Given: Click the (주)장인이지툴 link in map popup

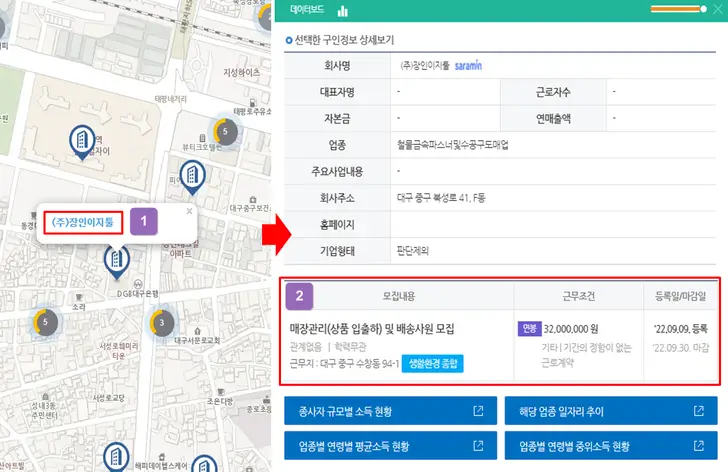Looking at the screenshot, I should click(x=83, y=222).
